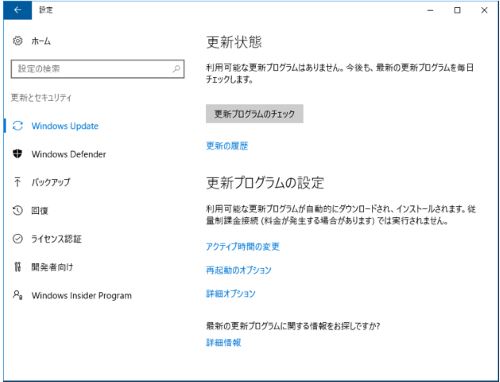This screenshot has width=500, height=382.
Task: Click the 更新プログラムのチェック button
Action: point(254,114)
